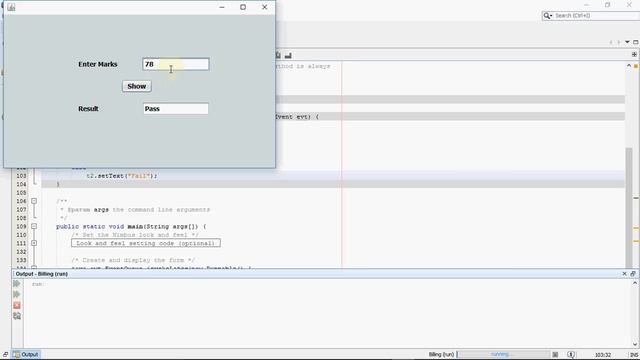Click inside the NetBeans Search box
This screenshot has width=640, height=360.
pyautogui.click(x=596, y=16)
